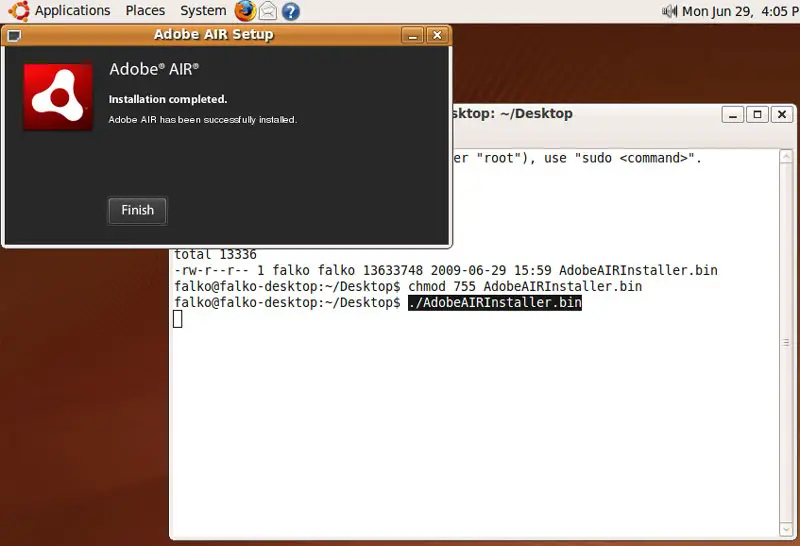Click the Ubuntu logo in the panel

(x=19, y=11)
